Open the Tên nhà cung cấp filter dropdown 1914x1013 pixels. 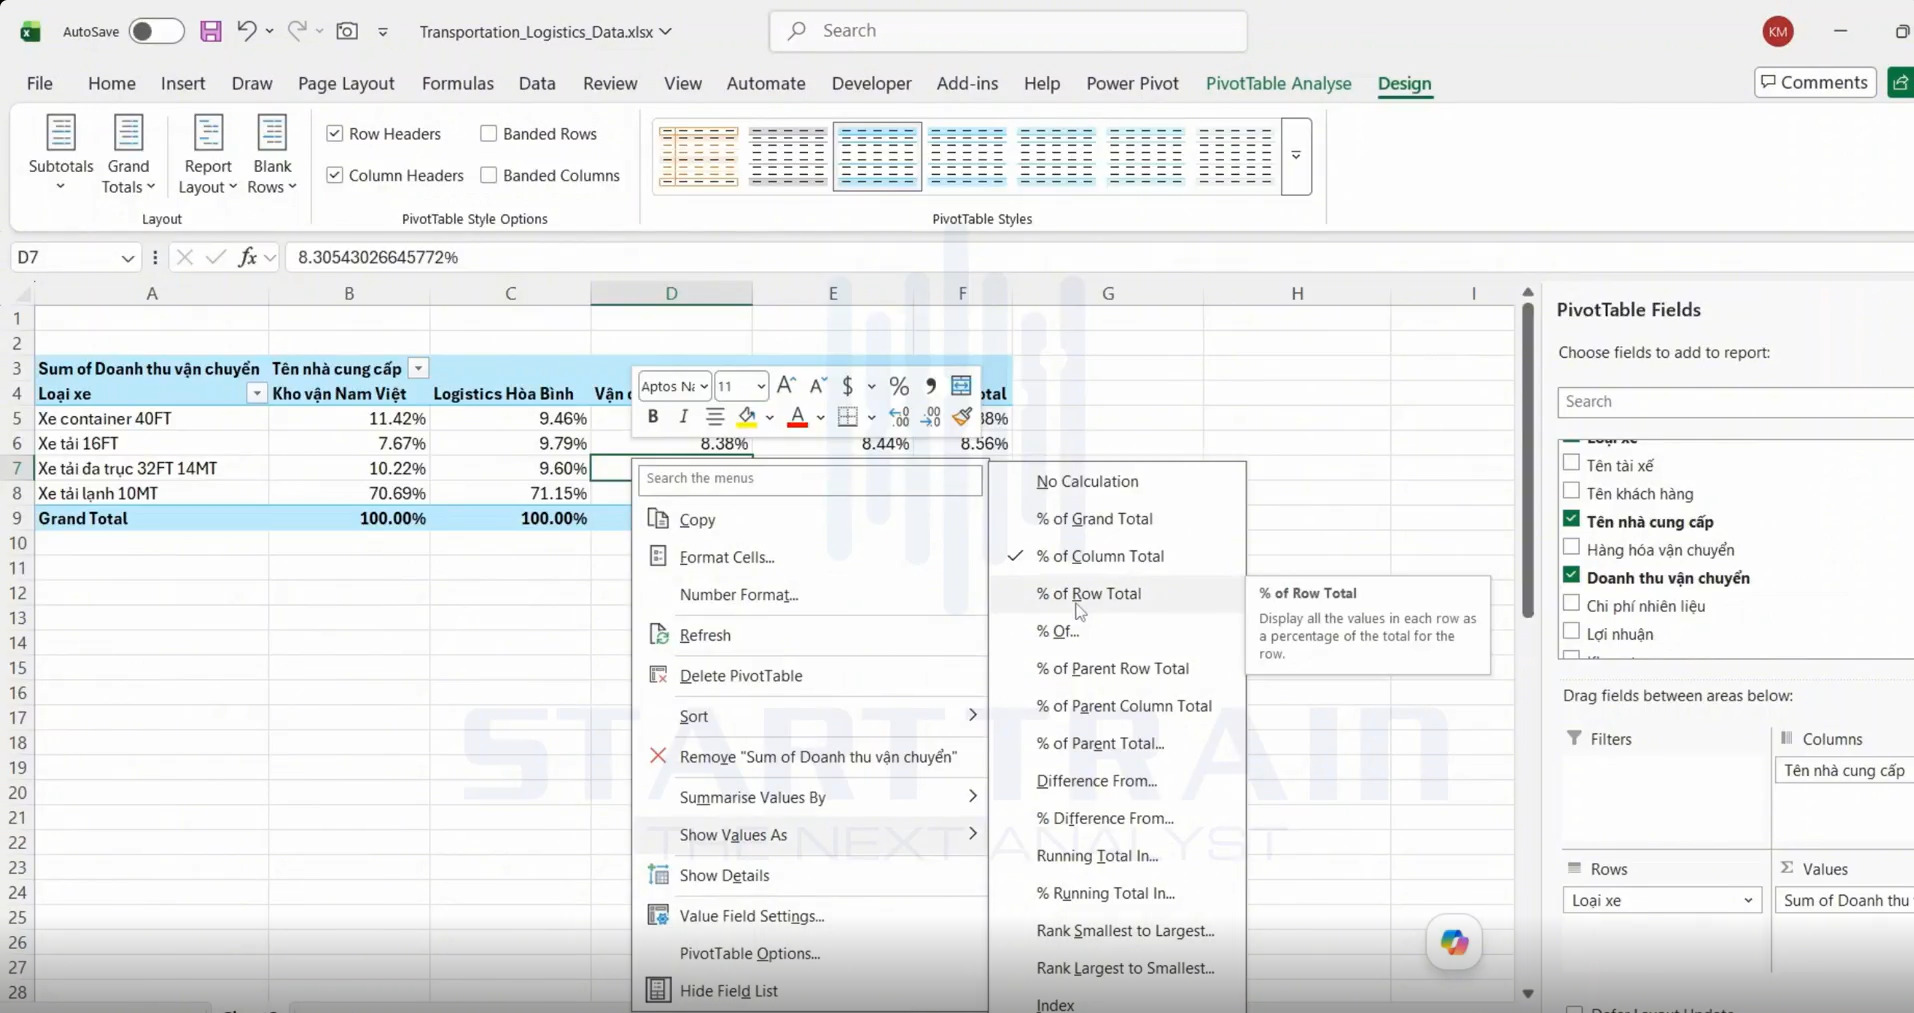pos(419,368)
